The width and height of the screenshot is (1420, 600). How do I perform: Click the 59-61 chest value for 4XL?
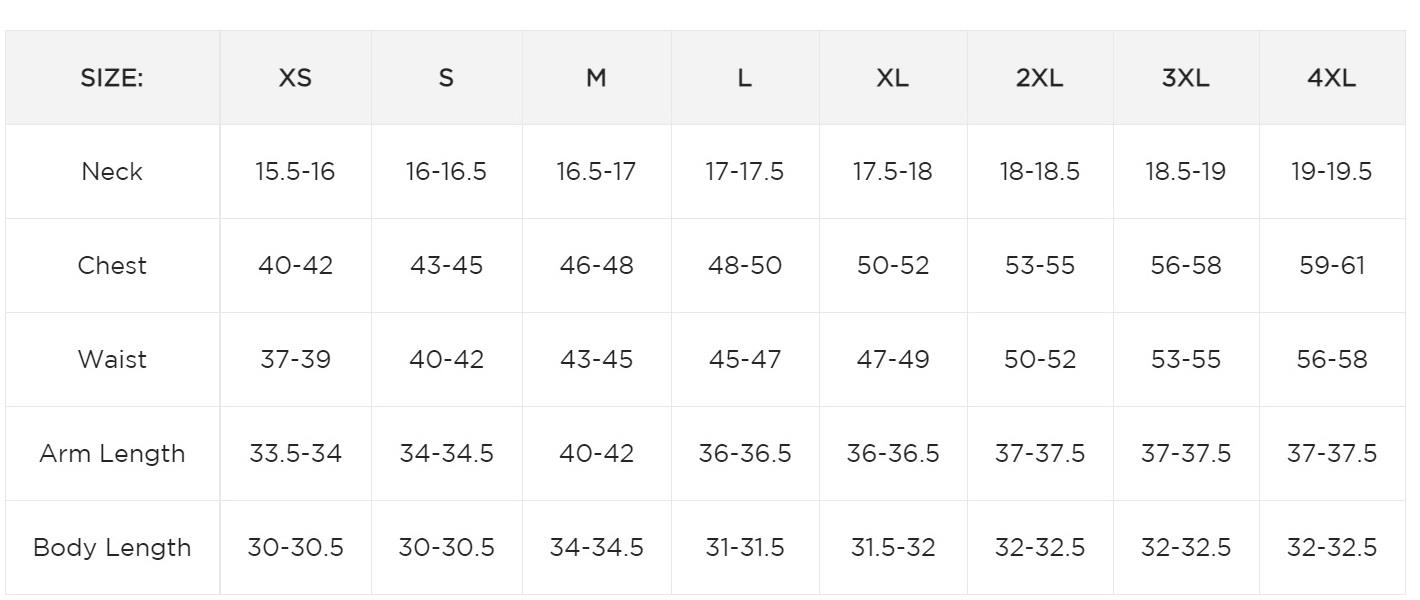pos(1332,266)
